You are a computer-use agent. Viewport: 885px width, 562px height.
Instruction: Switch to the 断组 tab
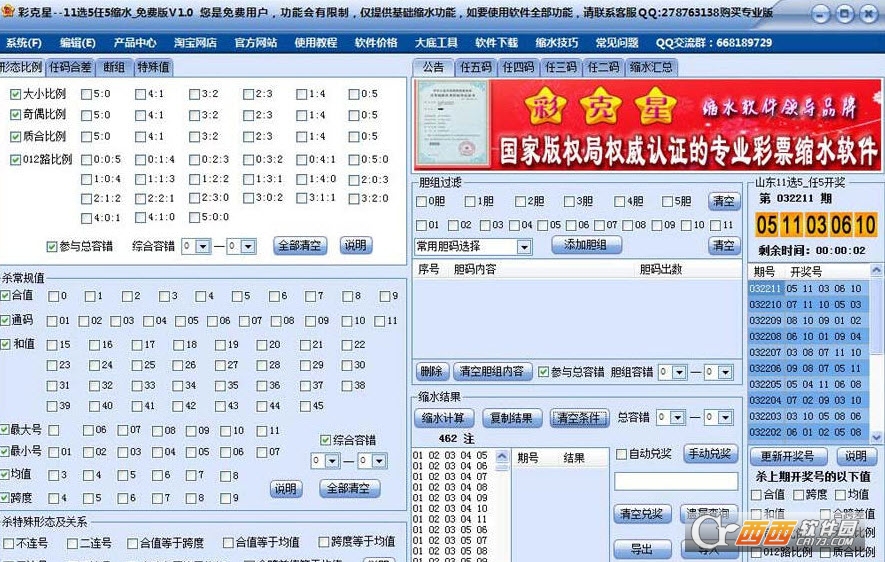click(x=114, y=67)
